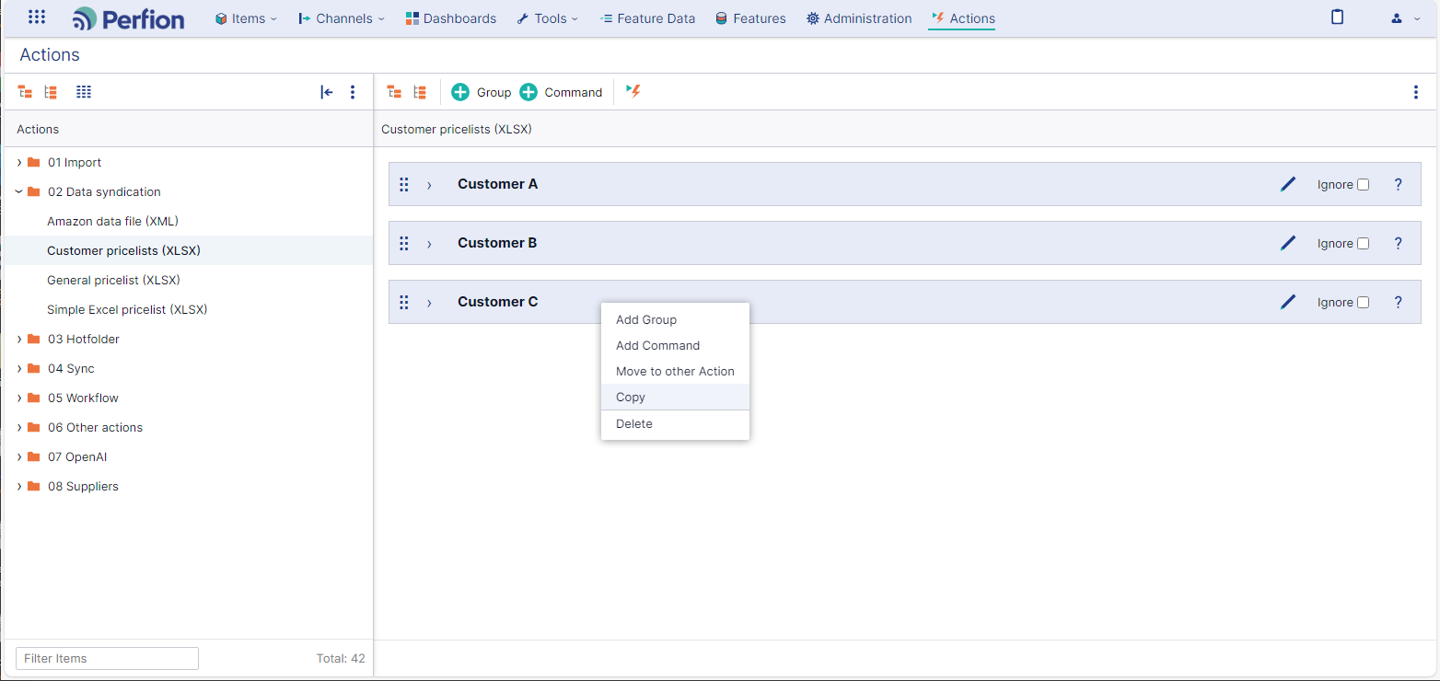Collapse the left Actions panel
The width and height of the screenshot is (1440, 681).
326,92
